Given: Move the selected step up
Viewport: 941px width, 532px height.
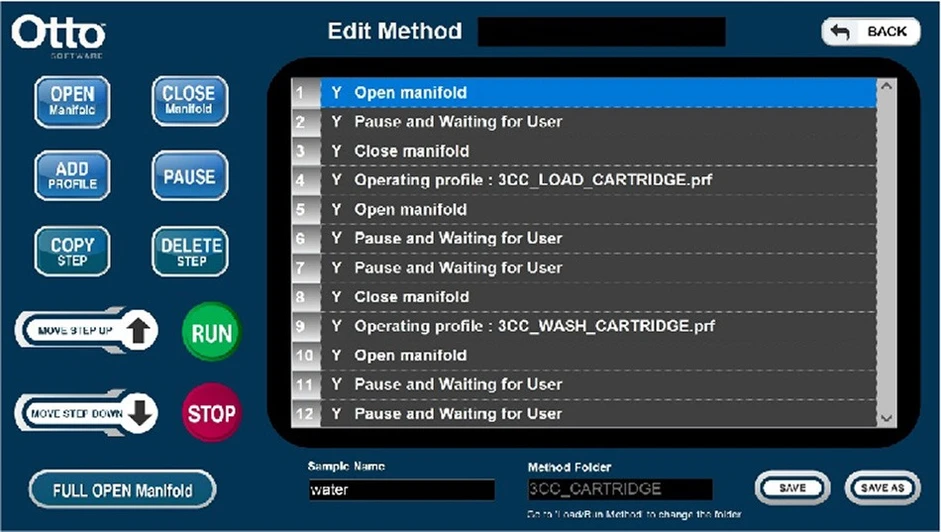Looking at the screenshot, I should (86, 330).
